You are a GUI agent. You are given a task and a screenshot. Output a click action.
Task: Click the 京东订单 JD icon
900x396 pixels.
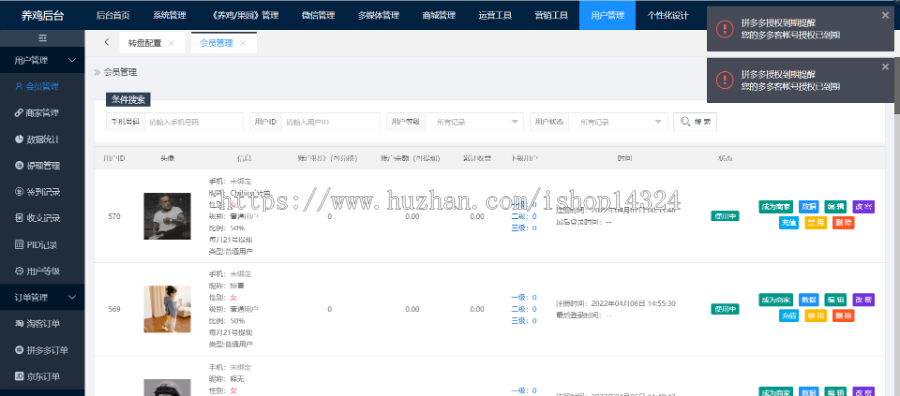point(19,376)
